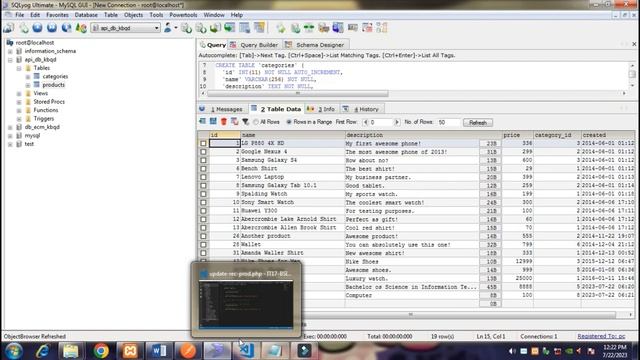The width and height of the screenshot is (640, 360).
Task: Open Internet Explorer from the taskbar
Action: click(42, 351)
